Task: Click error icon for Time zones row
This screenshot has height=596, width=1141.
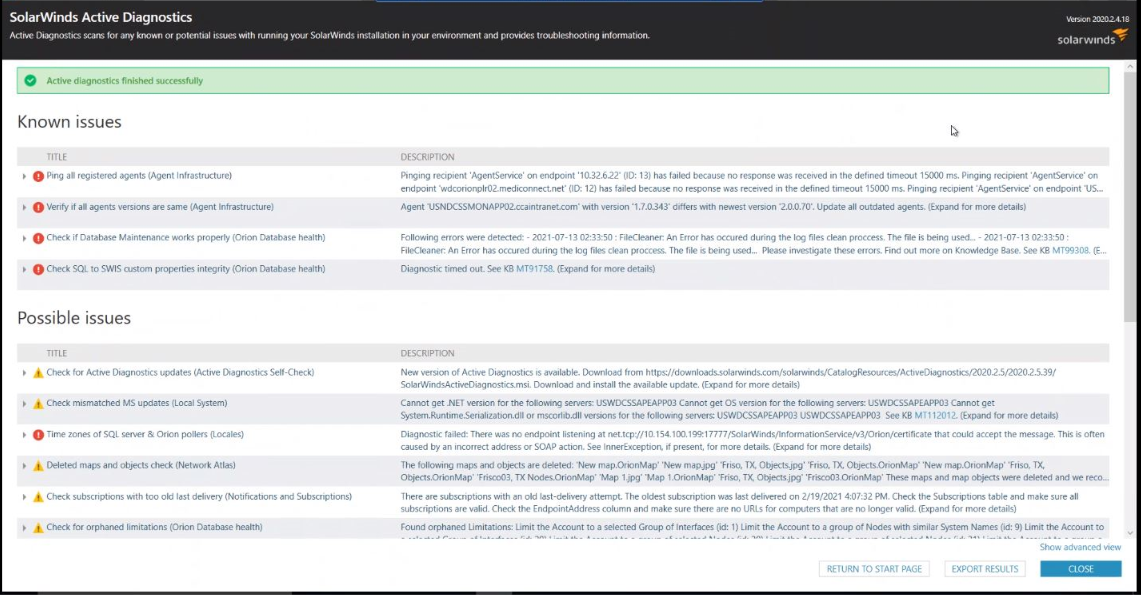Action: click(x=39, y=434)
